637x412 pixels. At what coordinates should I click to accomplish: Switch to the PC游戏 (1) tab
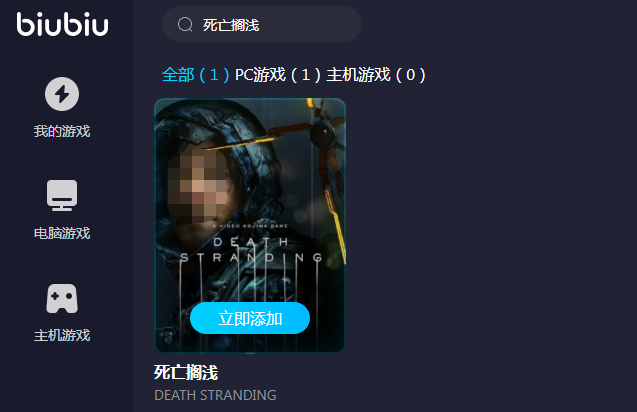coord(278,75)
